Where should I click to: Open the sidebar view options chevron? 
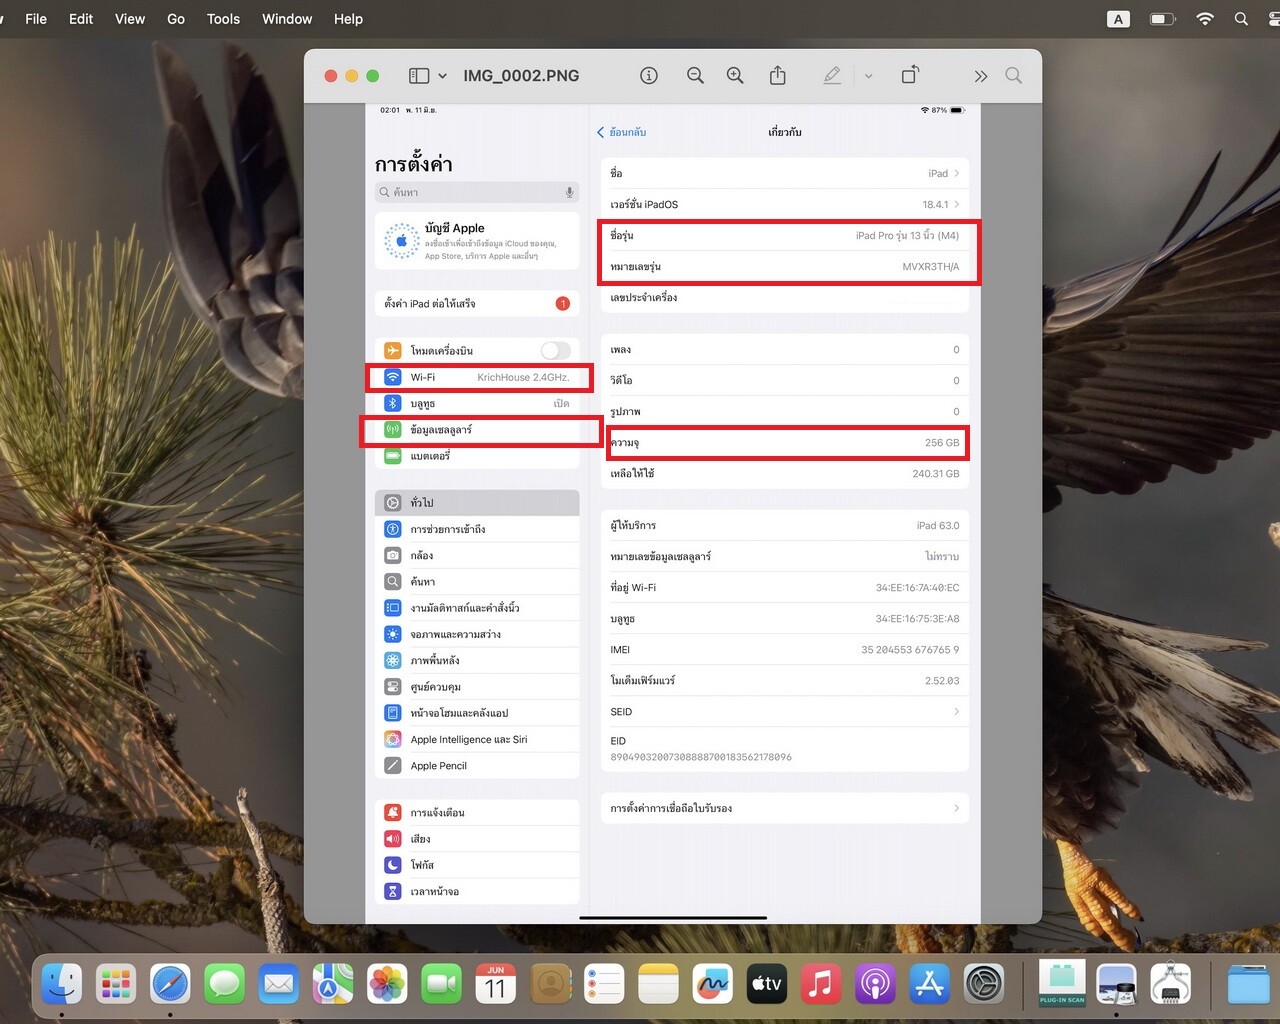pos(442,76)
